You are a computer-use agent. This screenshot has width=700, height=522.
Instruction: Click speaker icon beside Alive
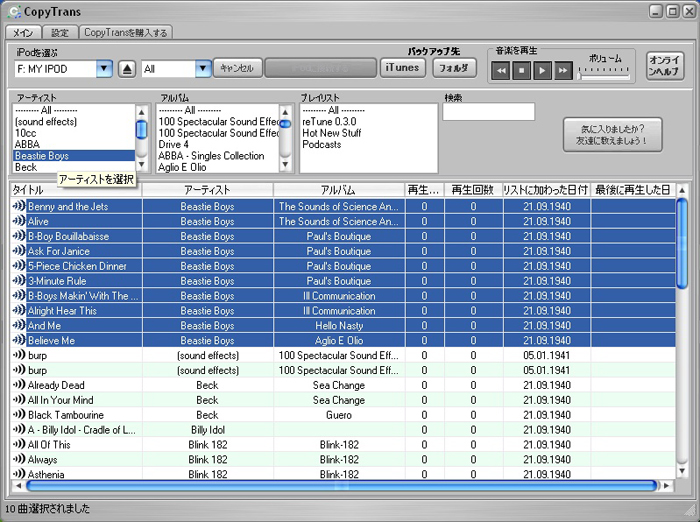click(x=19, y=221)
